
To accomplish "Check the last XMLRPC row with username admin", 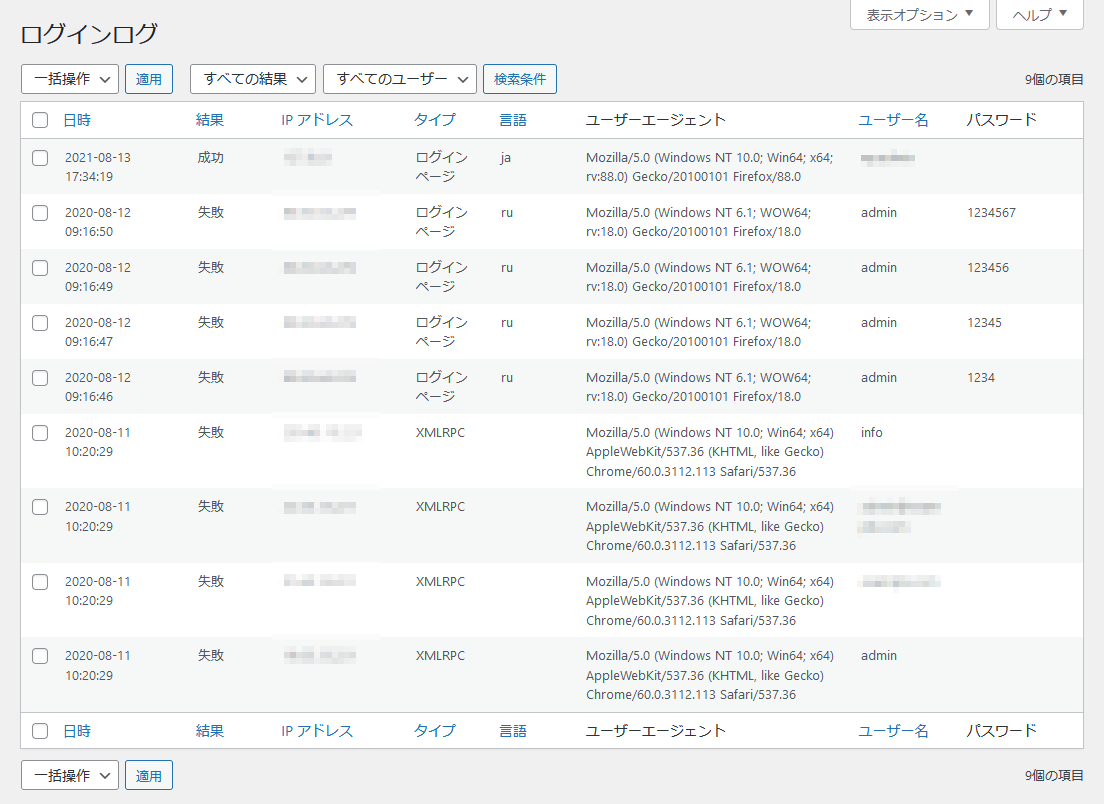I will [40, 655].
